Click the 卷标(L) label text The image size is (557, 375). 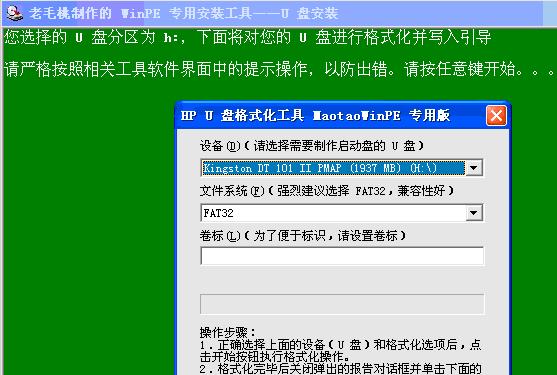click(220, 236)
